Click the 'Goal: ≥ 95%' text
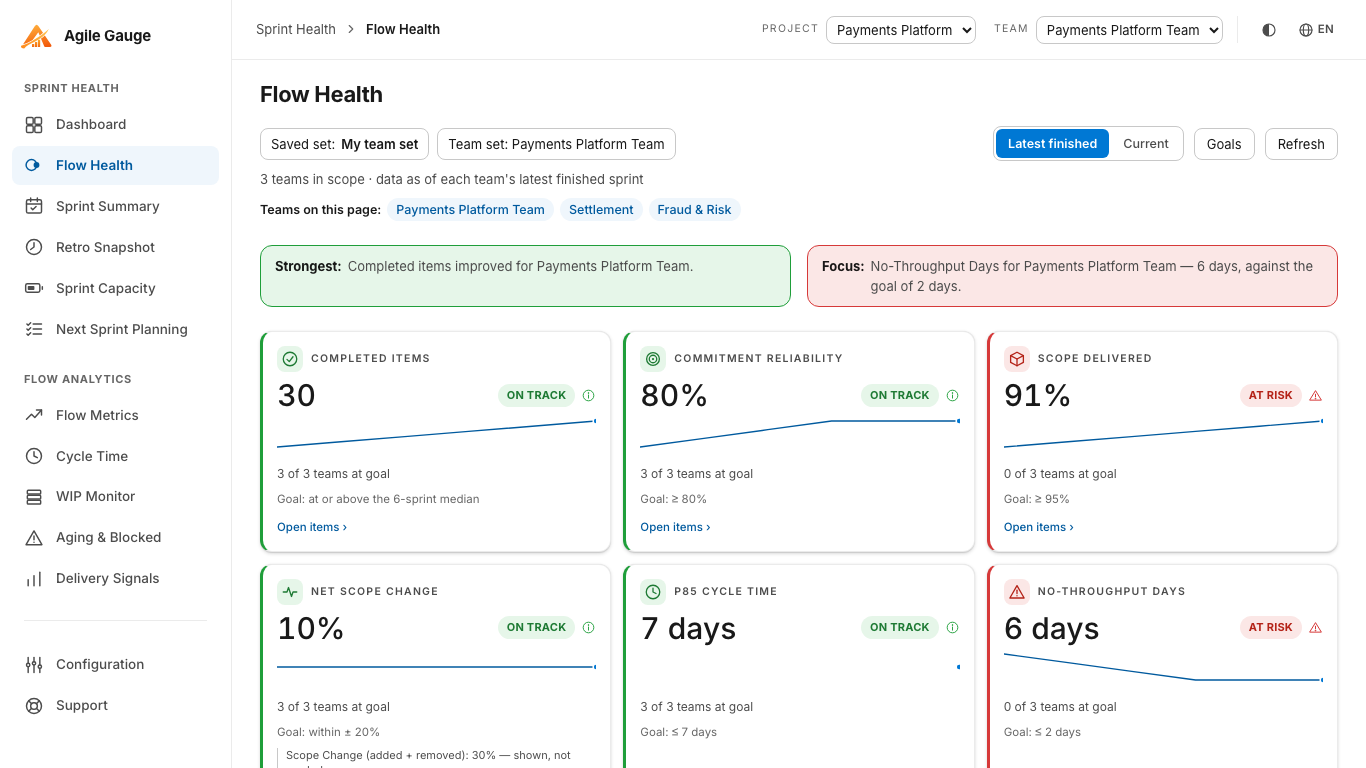The width and height of the screenshot is (1366, 768). coord(1037,499)
